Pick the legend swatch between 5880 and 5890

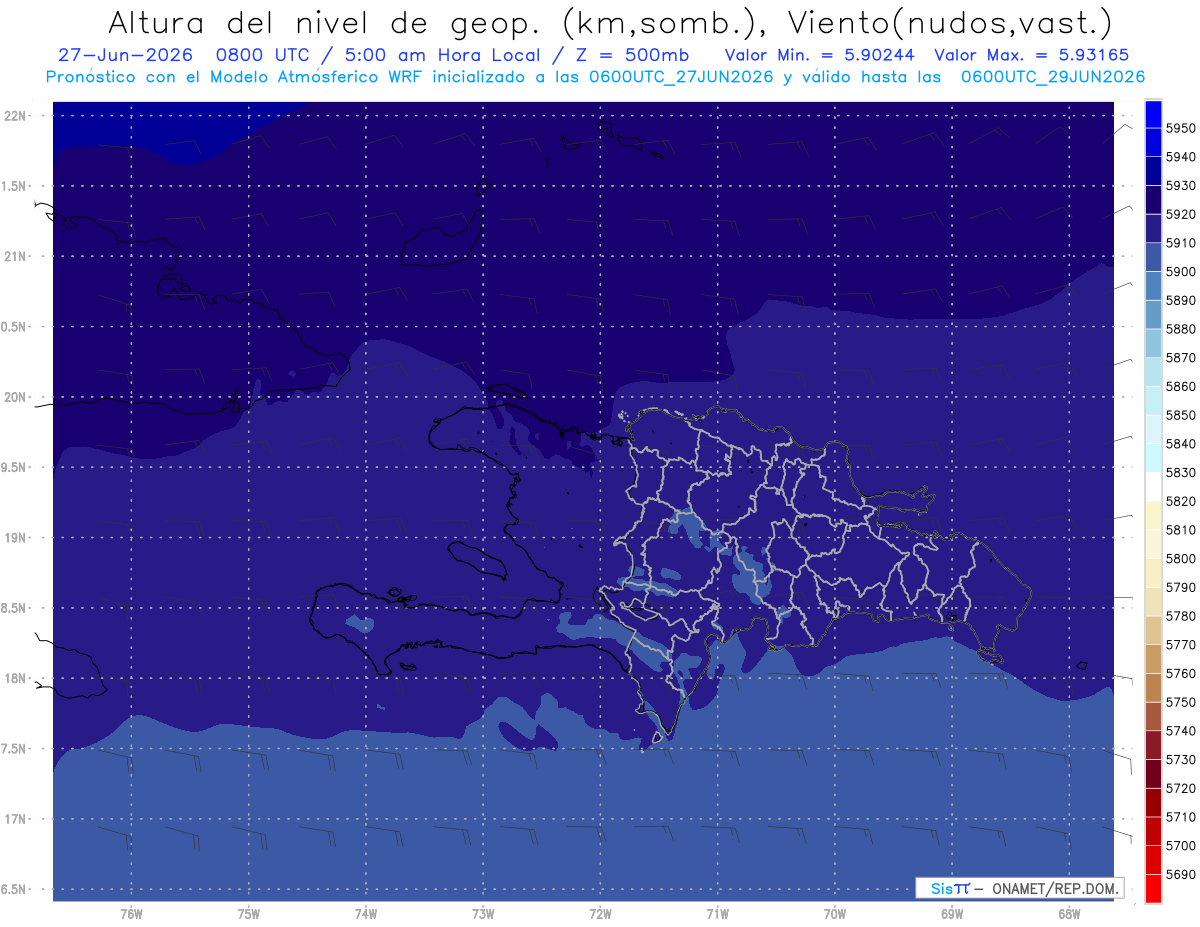[1153, 315]
